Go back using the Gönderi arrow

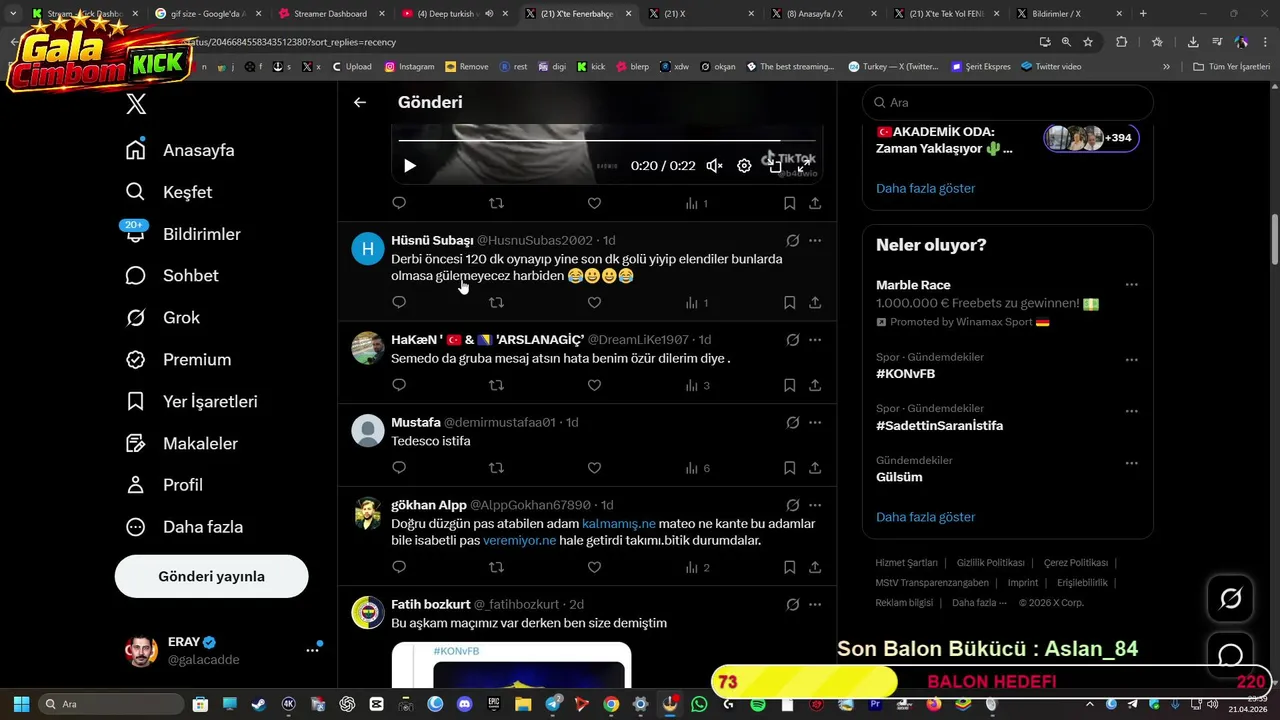(x=360, y=102)
